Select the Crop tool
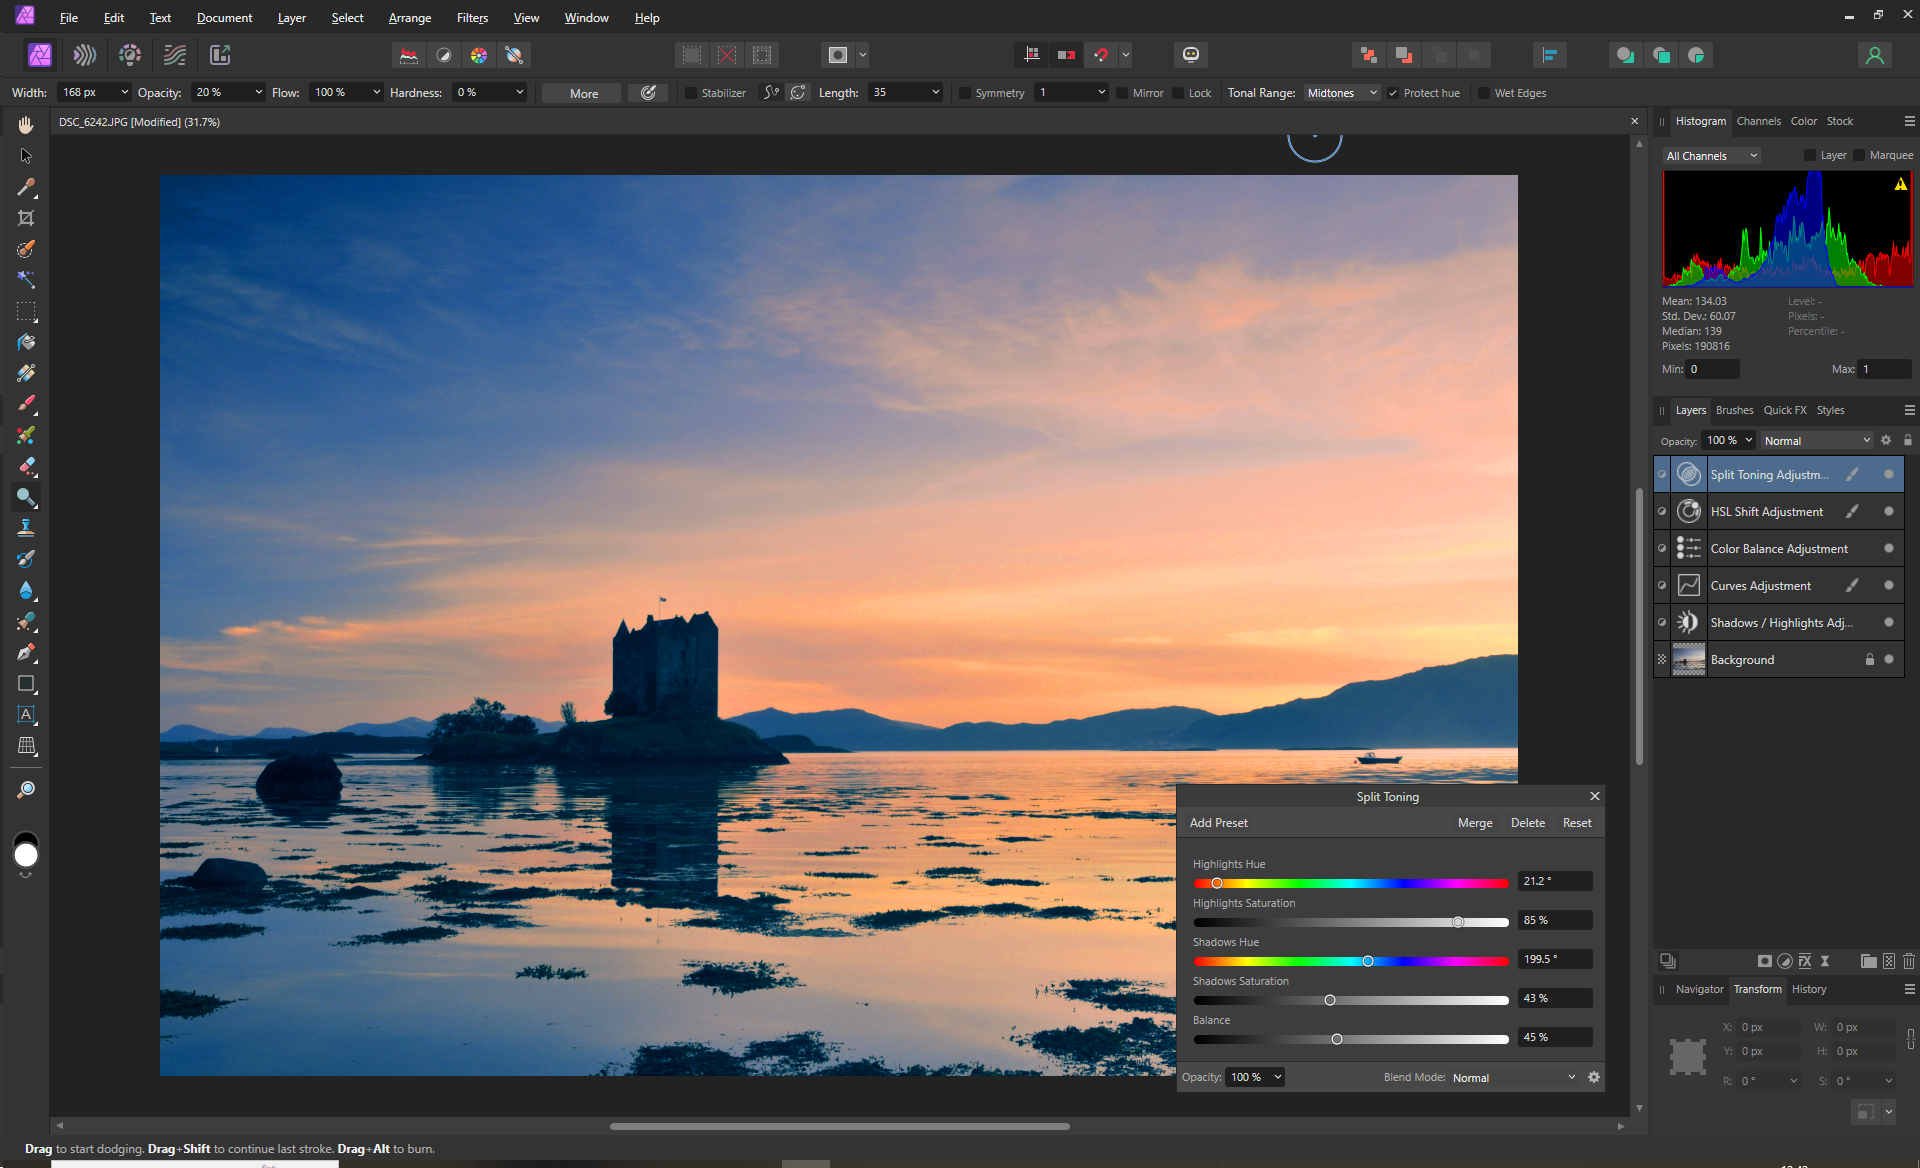 [26, 218]
